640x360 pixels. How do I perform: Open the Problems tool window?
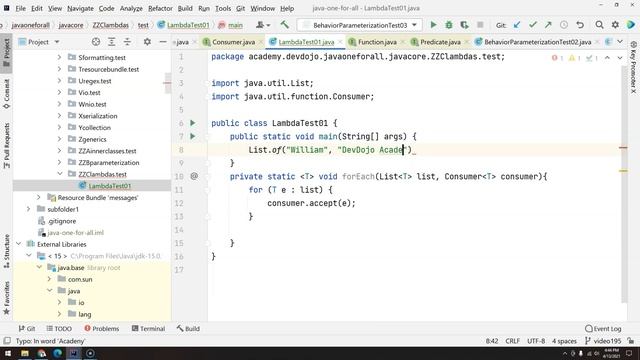102,329
